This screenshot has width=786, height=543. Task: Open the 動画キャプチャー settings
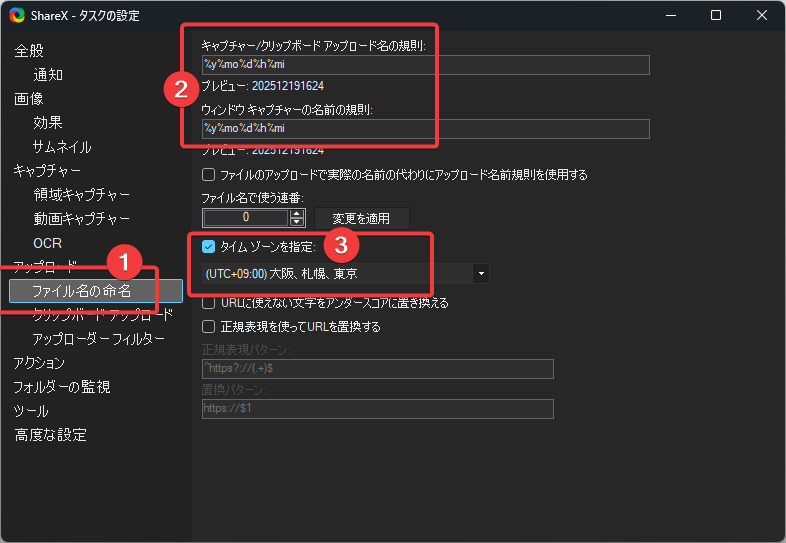coord(81,219)
